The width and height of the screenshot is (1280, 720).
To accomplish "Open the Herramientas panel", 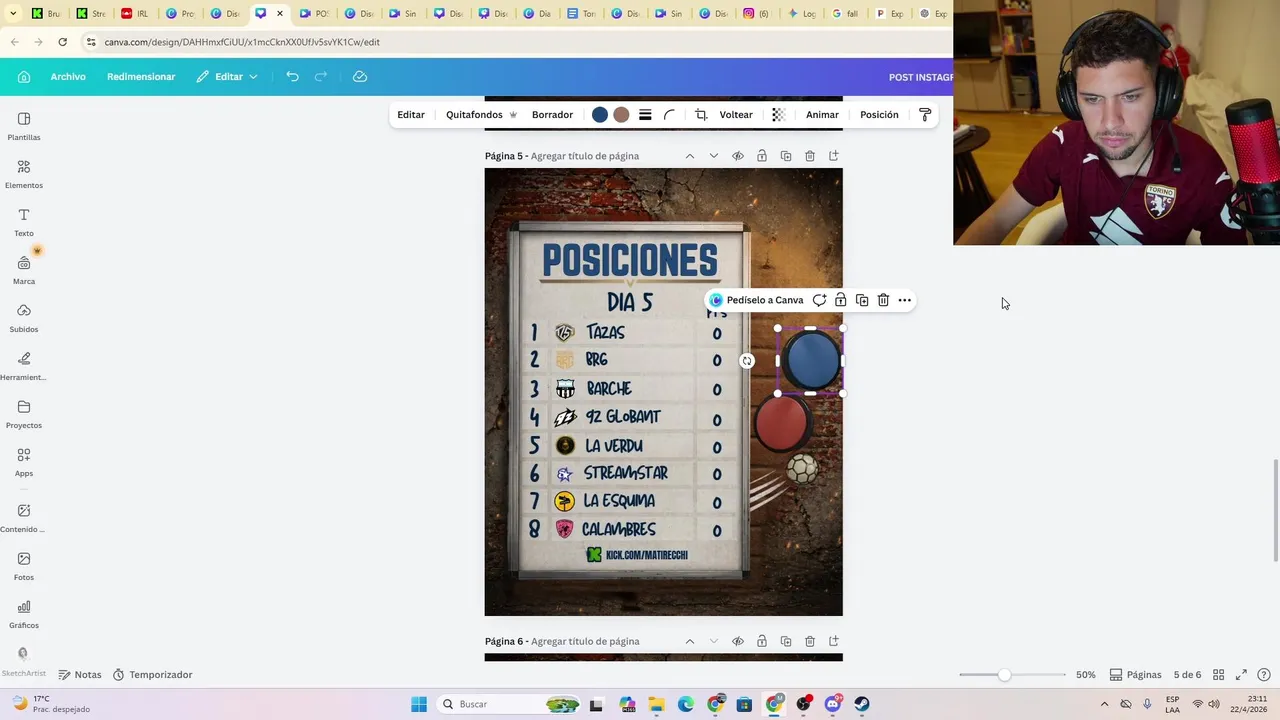I will 24,367.
